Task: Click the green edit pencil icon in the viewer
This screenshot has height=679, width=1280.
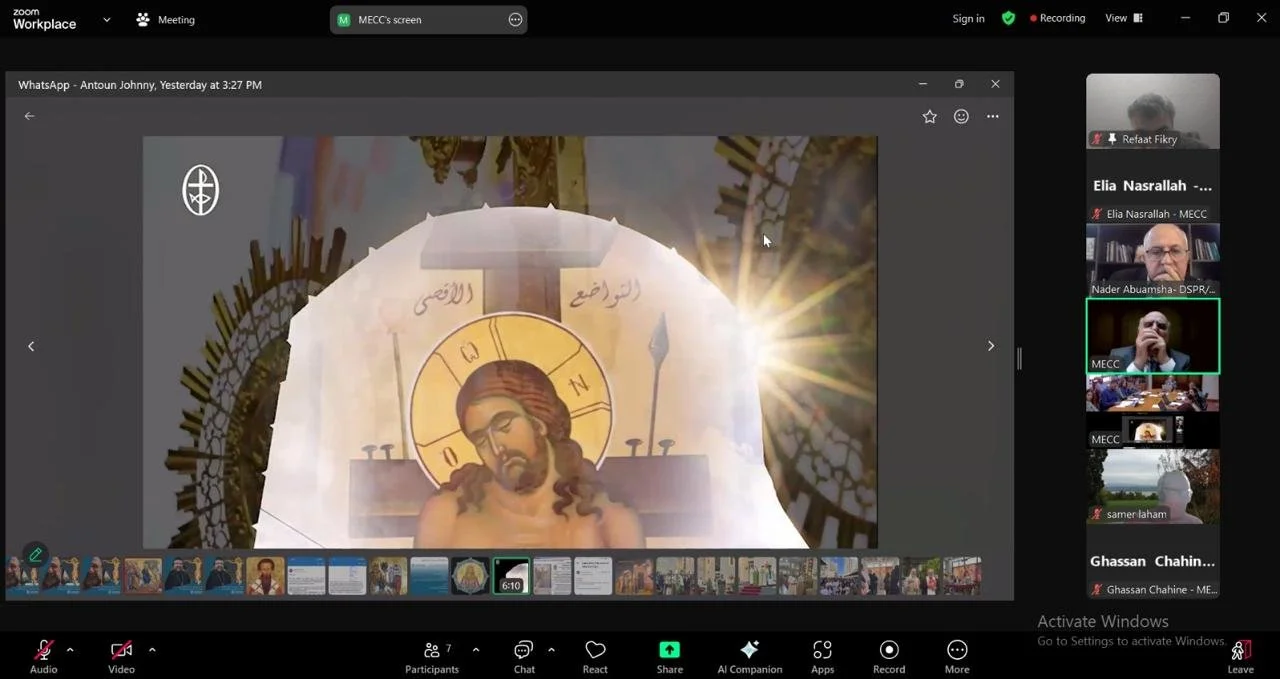Action: point(35,554)
